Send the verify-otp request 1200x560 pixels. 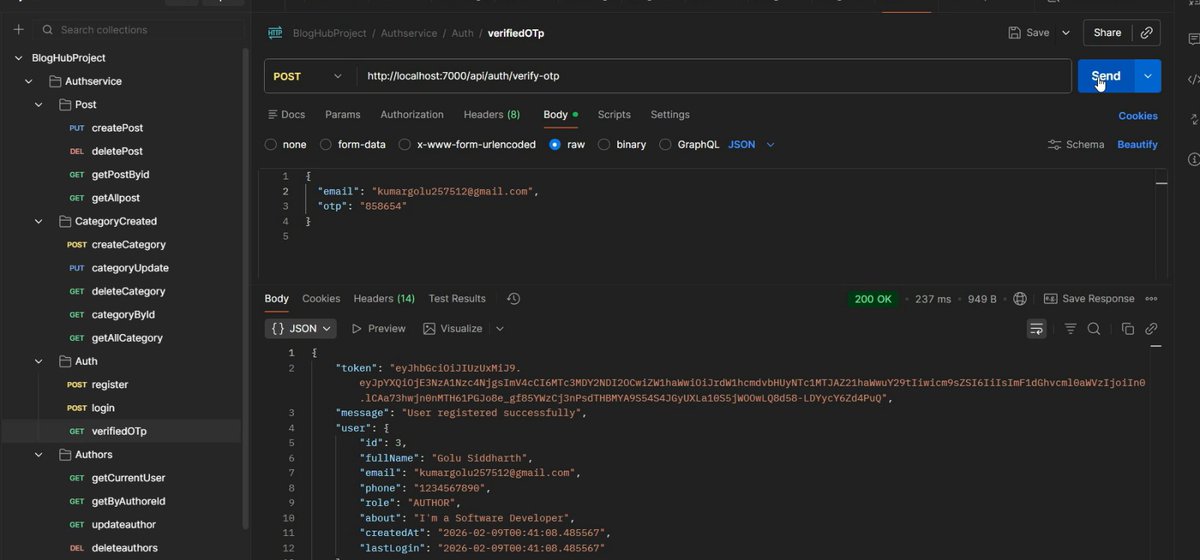[x=1106, y=76]
